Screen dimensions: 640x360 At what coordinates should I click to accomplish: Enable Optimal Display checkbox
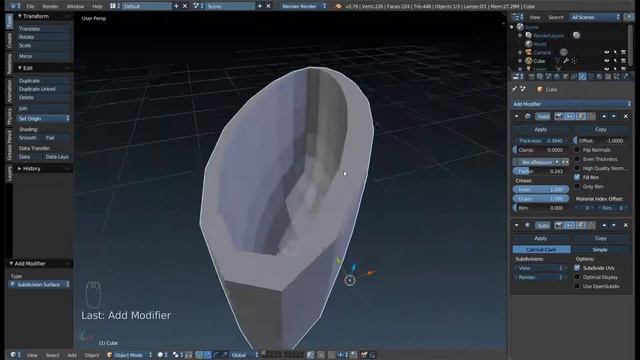click(577, 277)
